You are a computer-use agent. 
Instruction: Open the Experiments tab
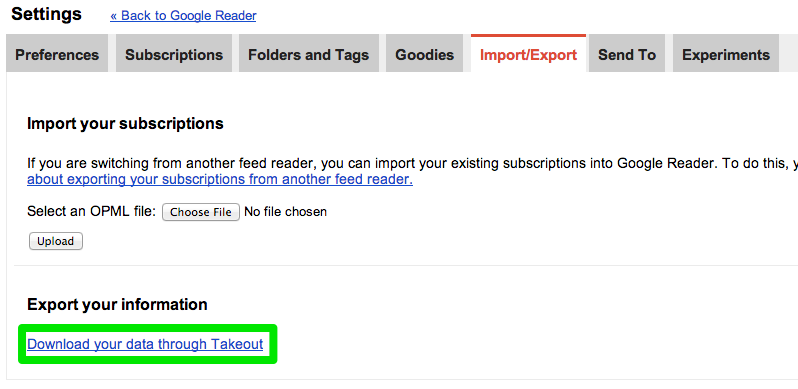coord(726,54)
